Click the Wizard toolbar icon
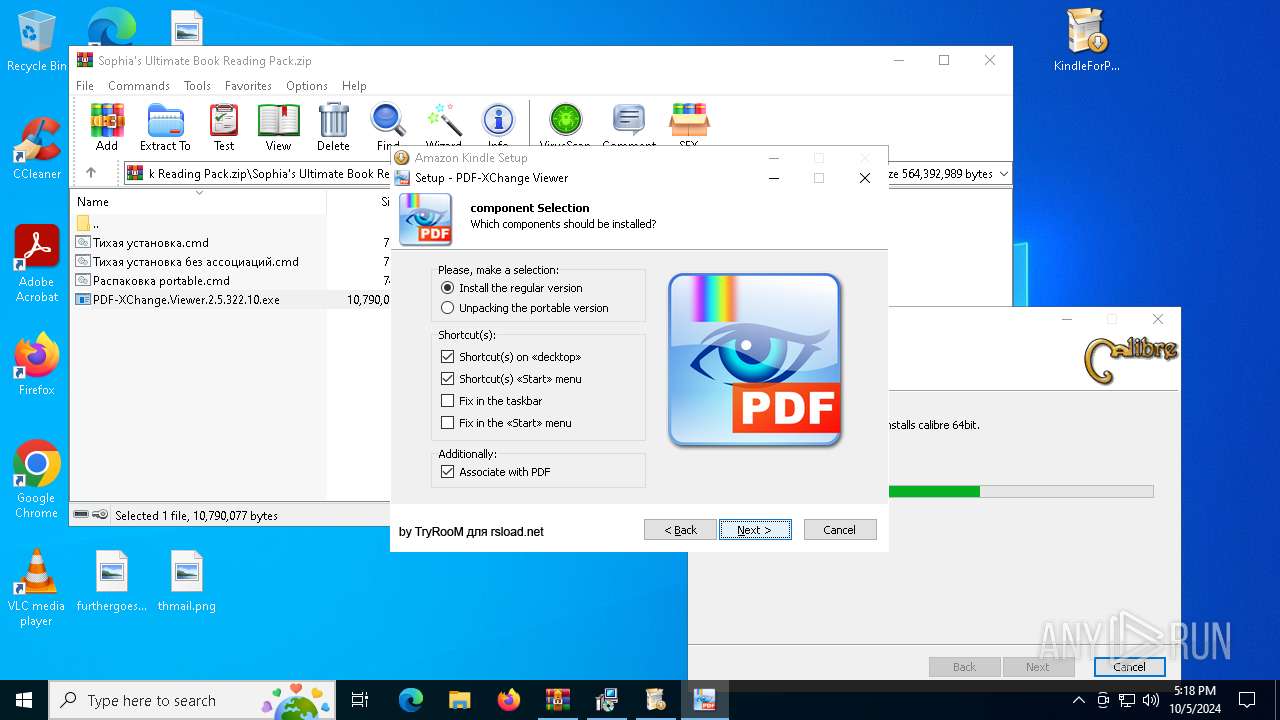Screen dimensions: 1280x720 coord(443,127)
